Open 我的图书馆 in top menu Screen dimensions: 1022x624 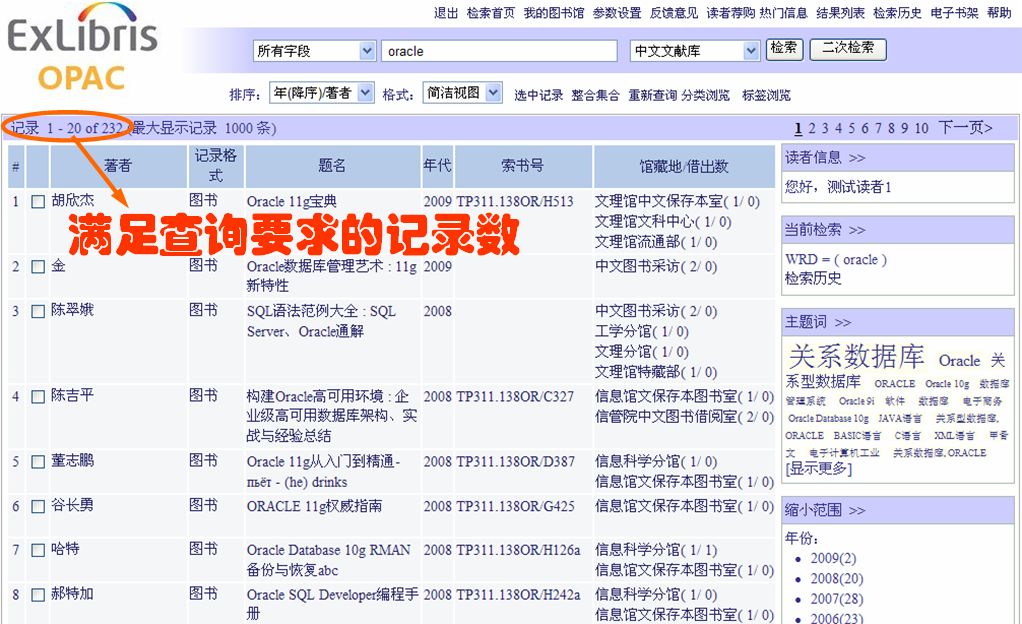point(553,13)
